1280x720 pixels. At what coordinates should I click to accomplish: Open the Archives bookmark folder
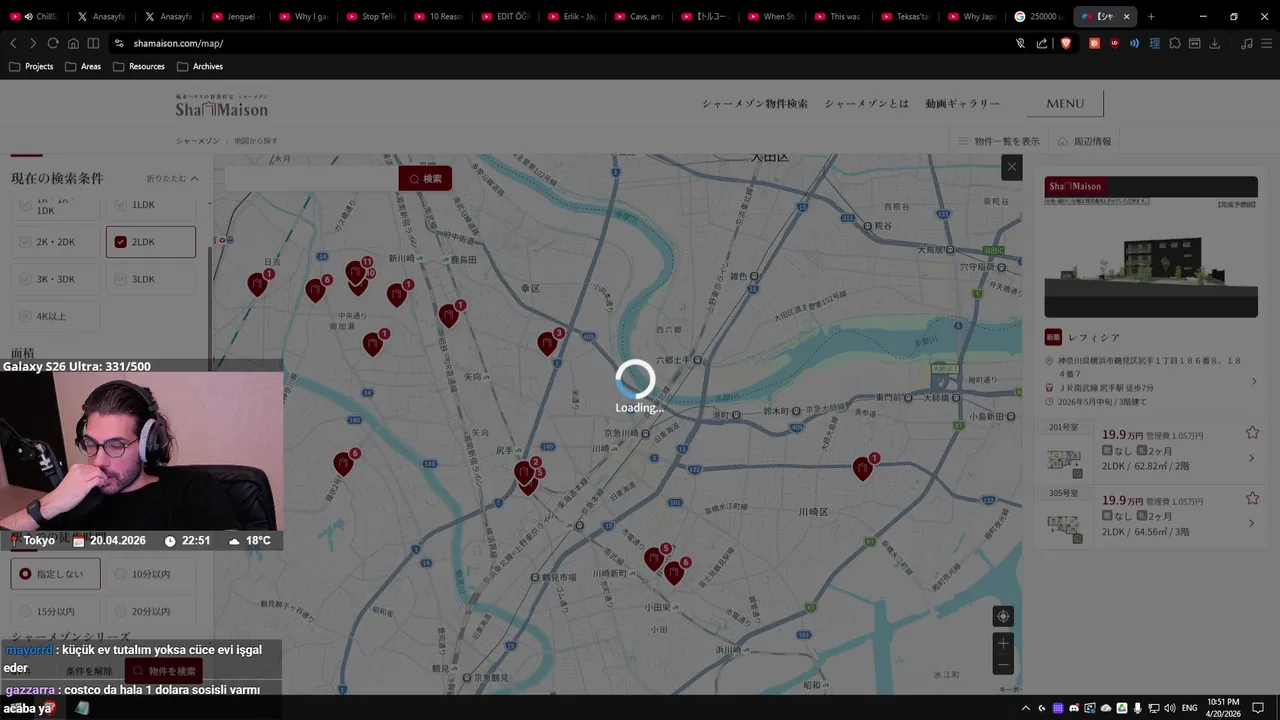click(x=199, y=66)
